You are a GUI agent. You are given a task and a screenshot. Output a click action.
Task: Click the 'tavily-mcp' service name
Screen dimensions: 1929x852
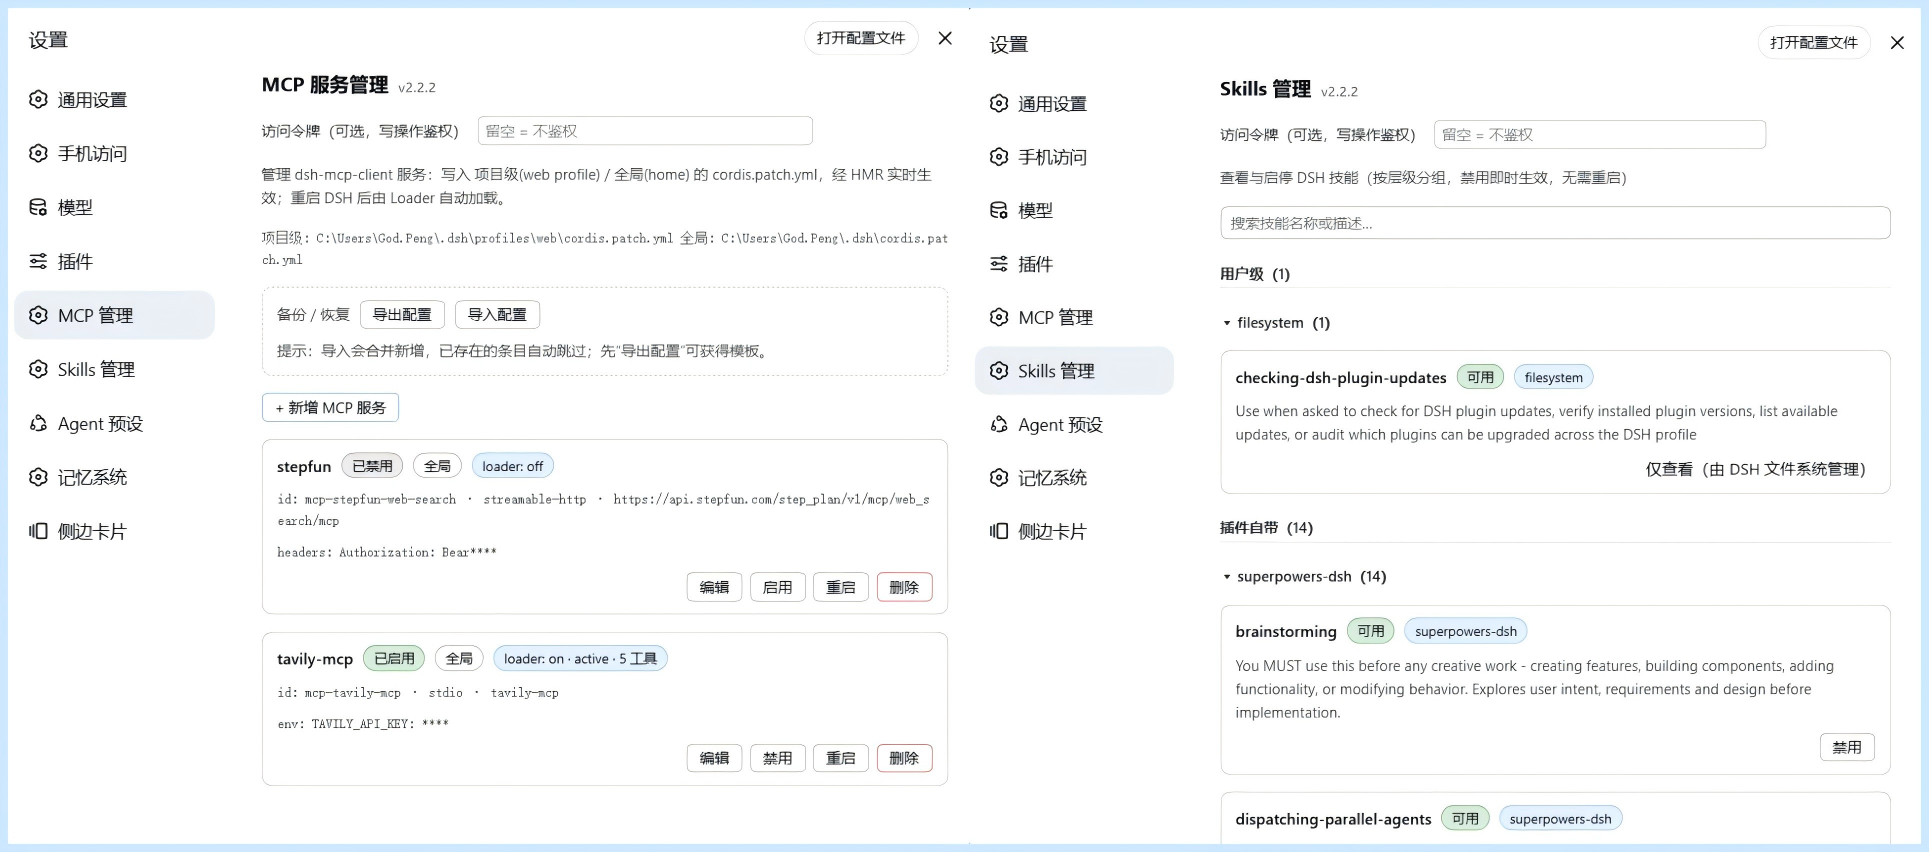(x=315, y=659)
